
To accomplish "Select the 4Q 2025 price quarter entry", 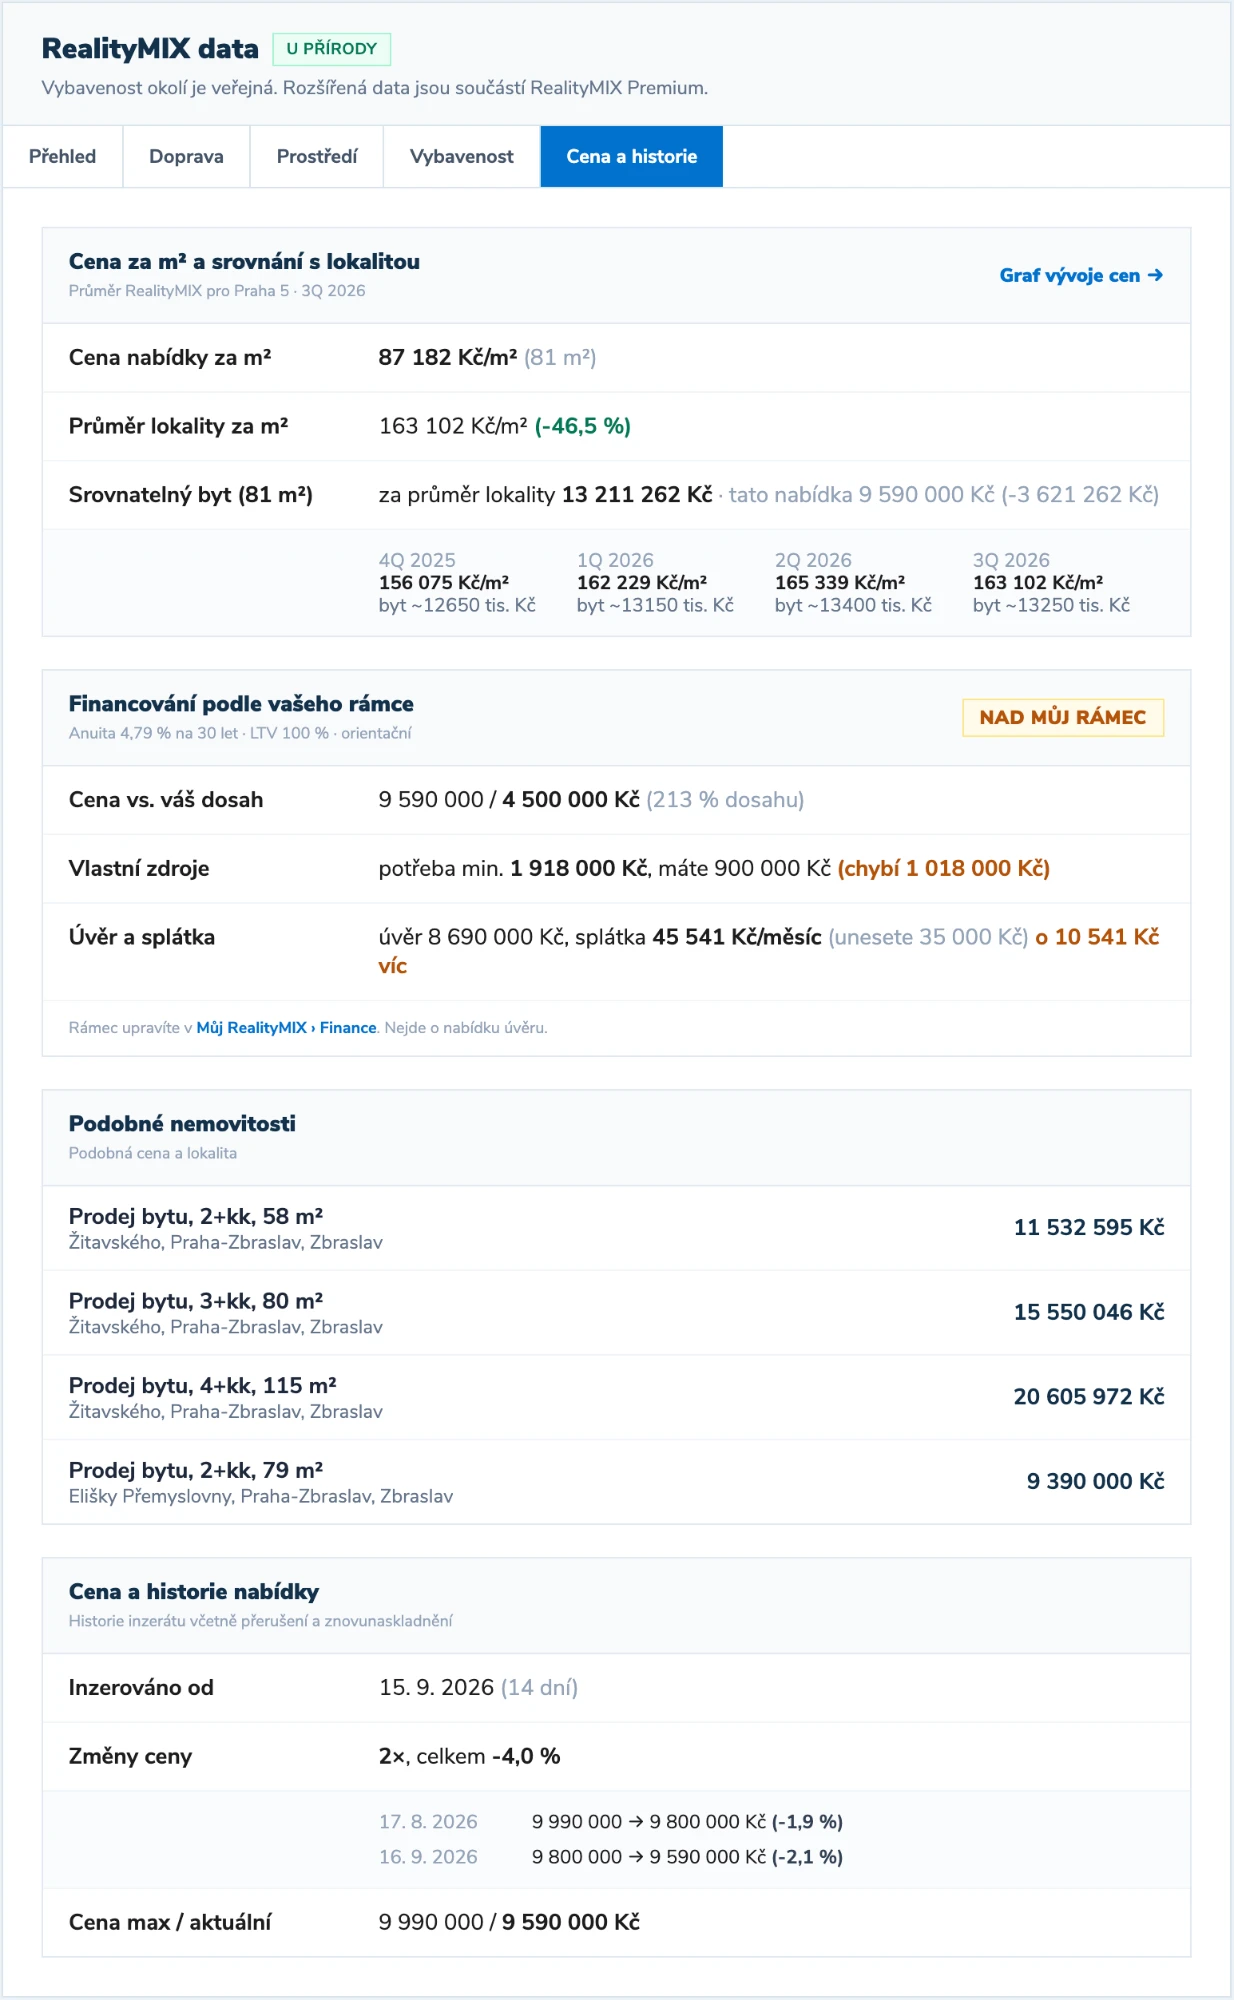I will tap(457, 582).
